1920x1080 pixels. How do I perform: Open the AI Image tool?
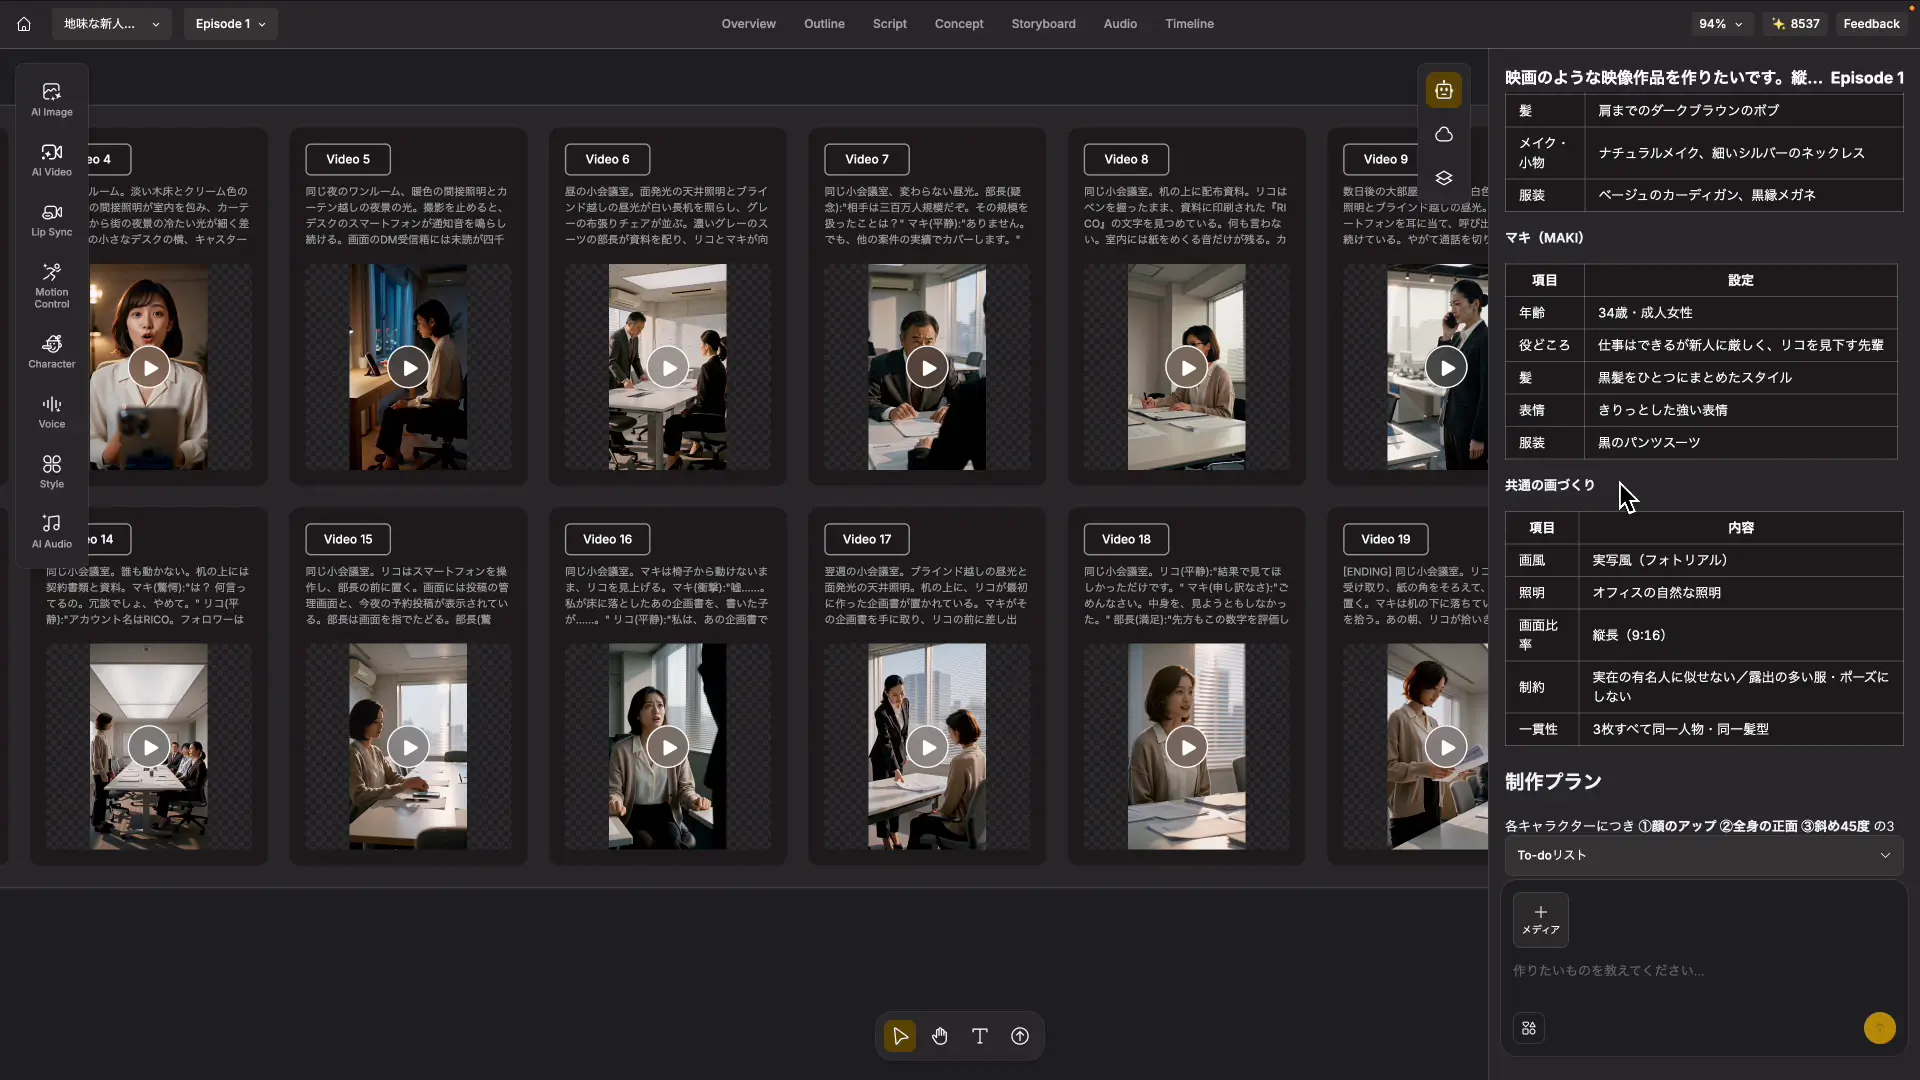coord(52,99)
